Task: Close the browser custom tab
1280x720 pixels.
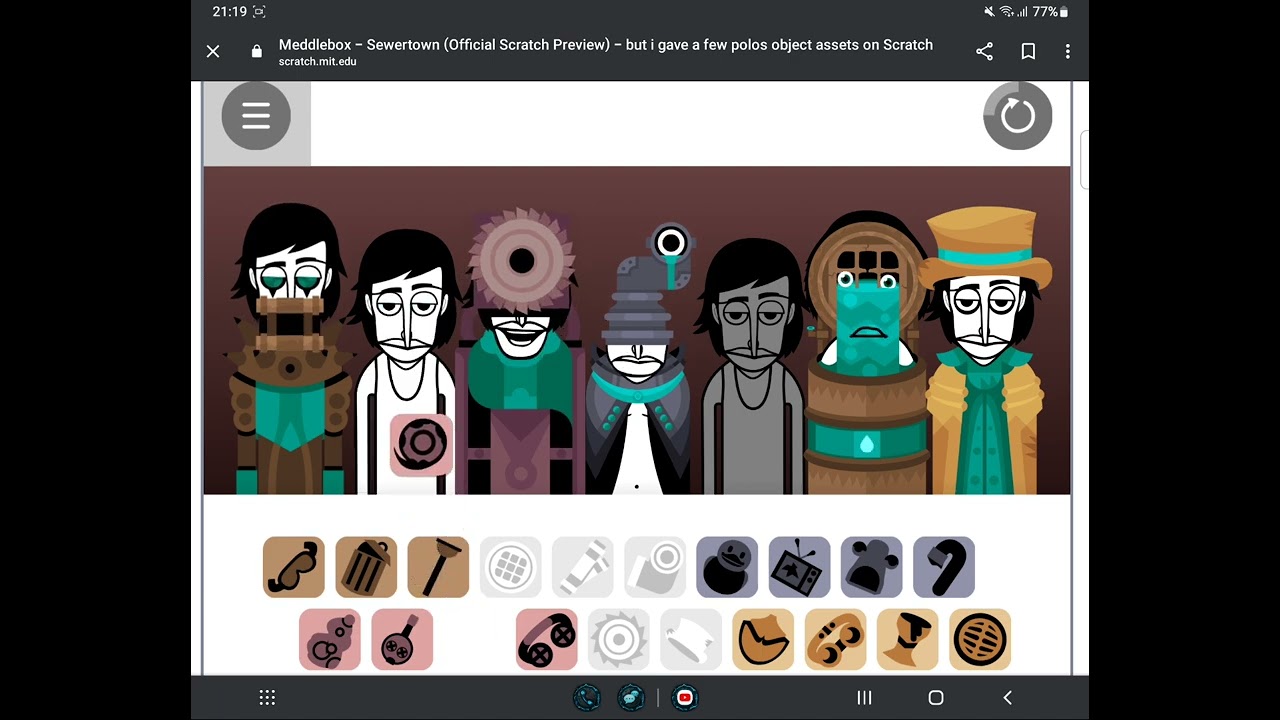Action: point(213,51)
